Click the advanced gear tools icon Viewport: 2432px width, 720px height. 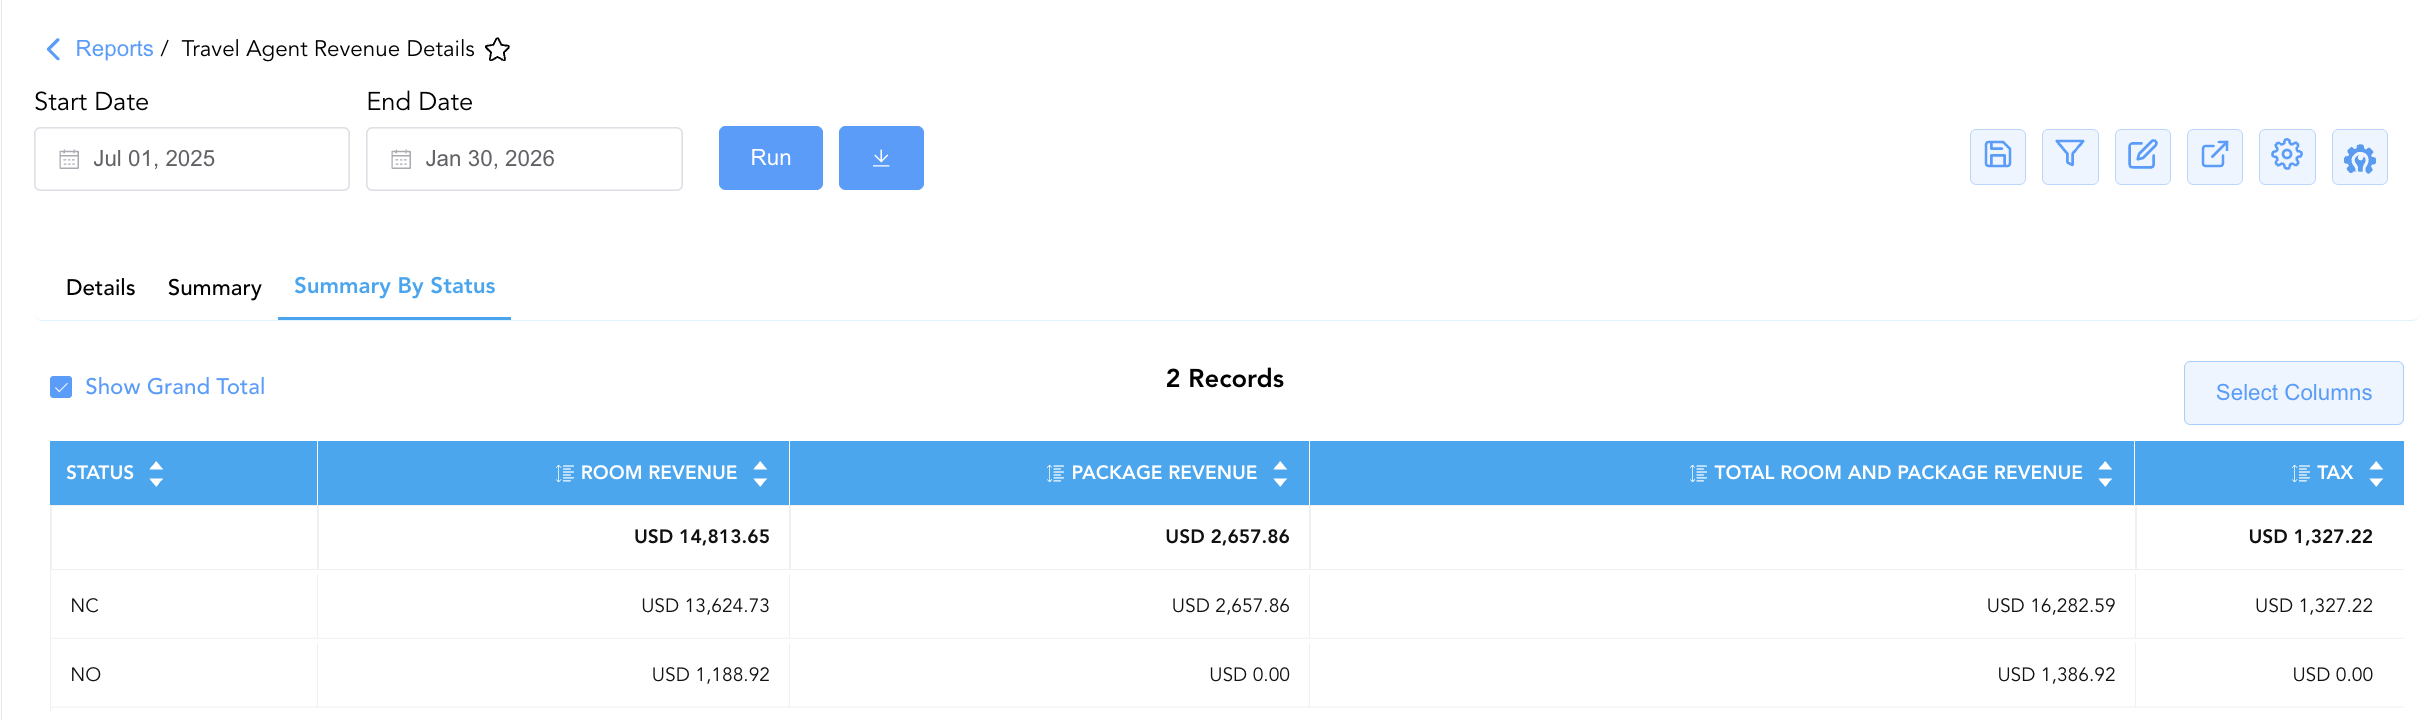pyautogui.click(x=2360, y=158)
